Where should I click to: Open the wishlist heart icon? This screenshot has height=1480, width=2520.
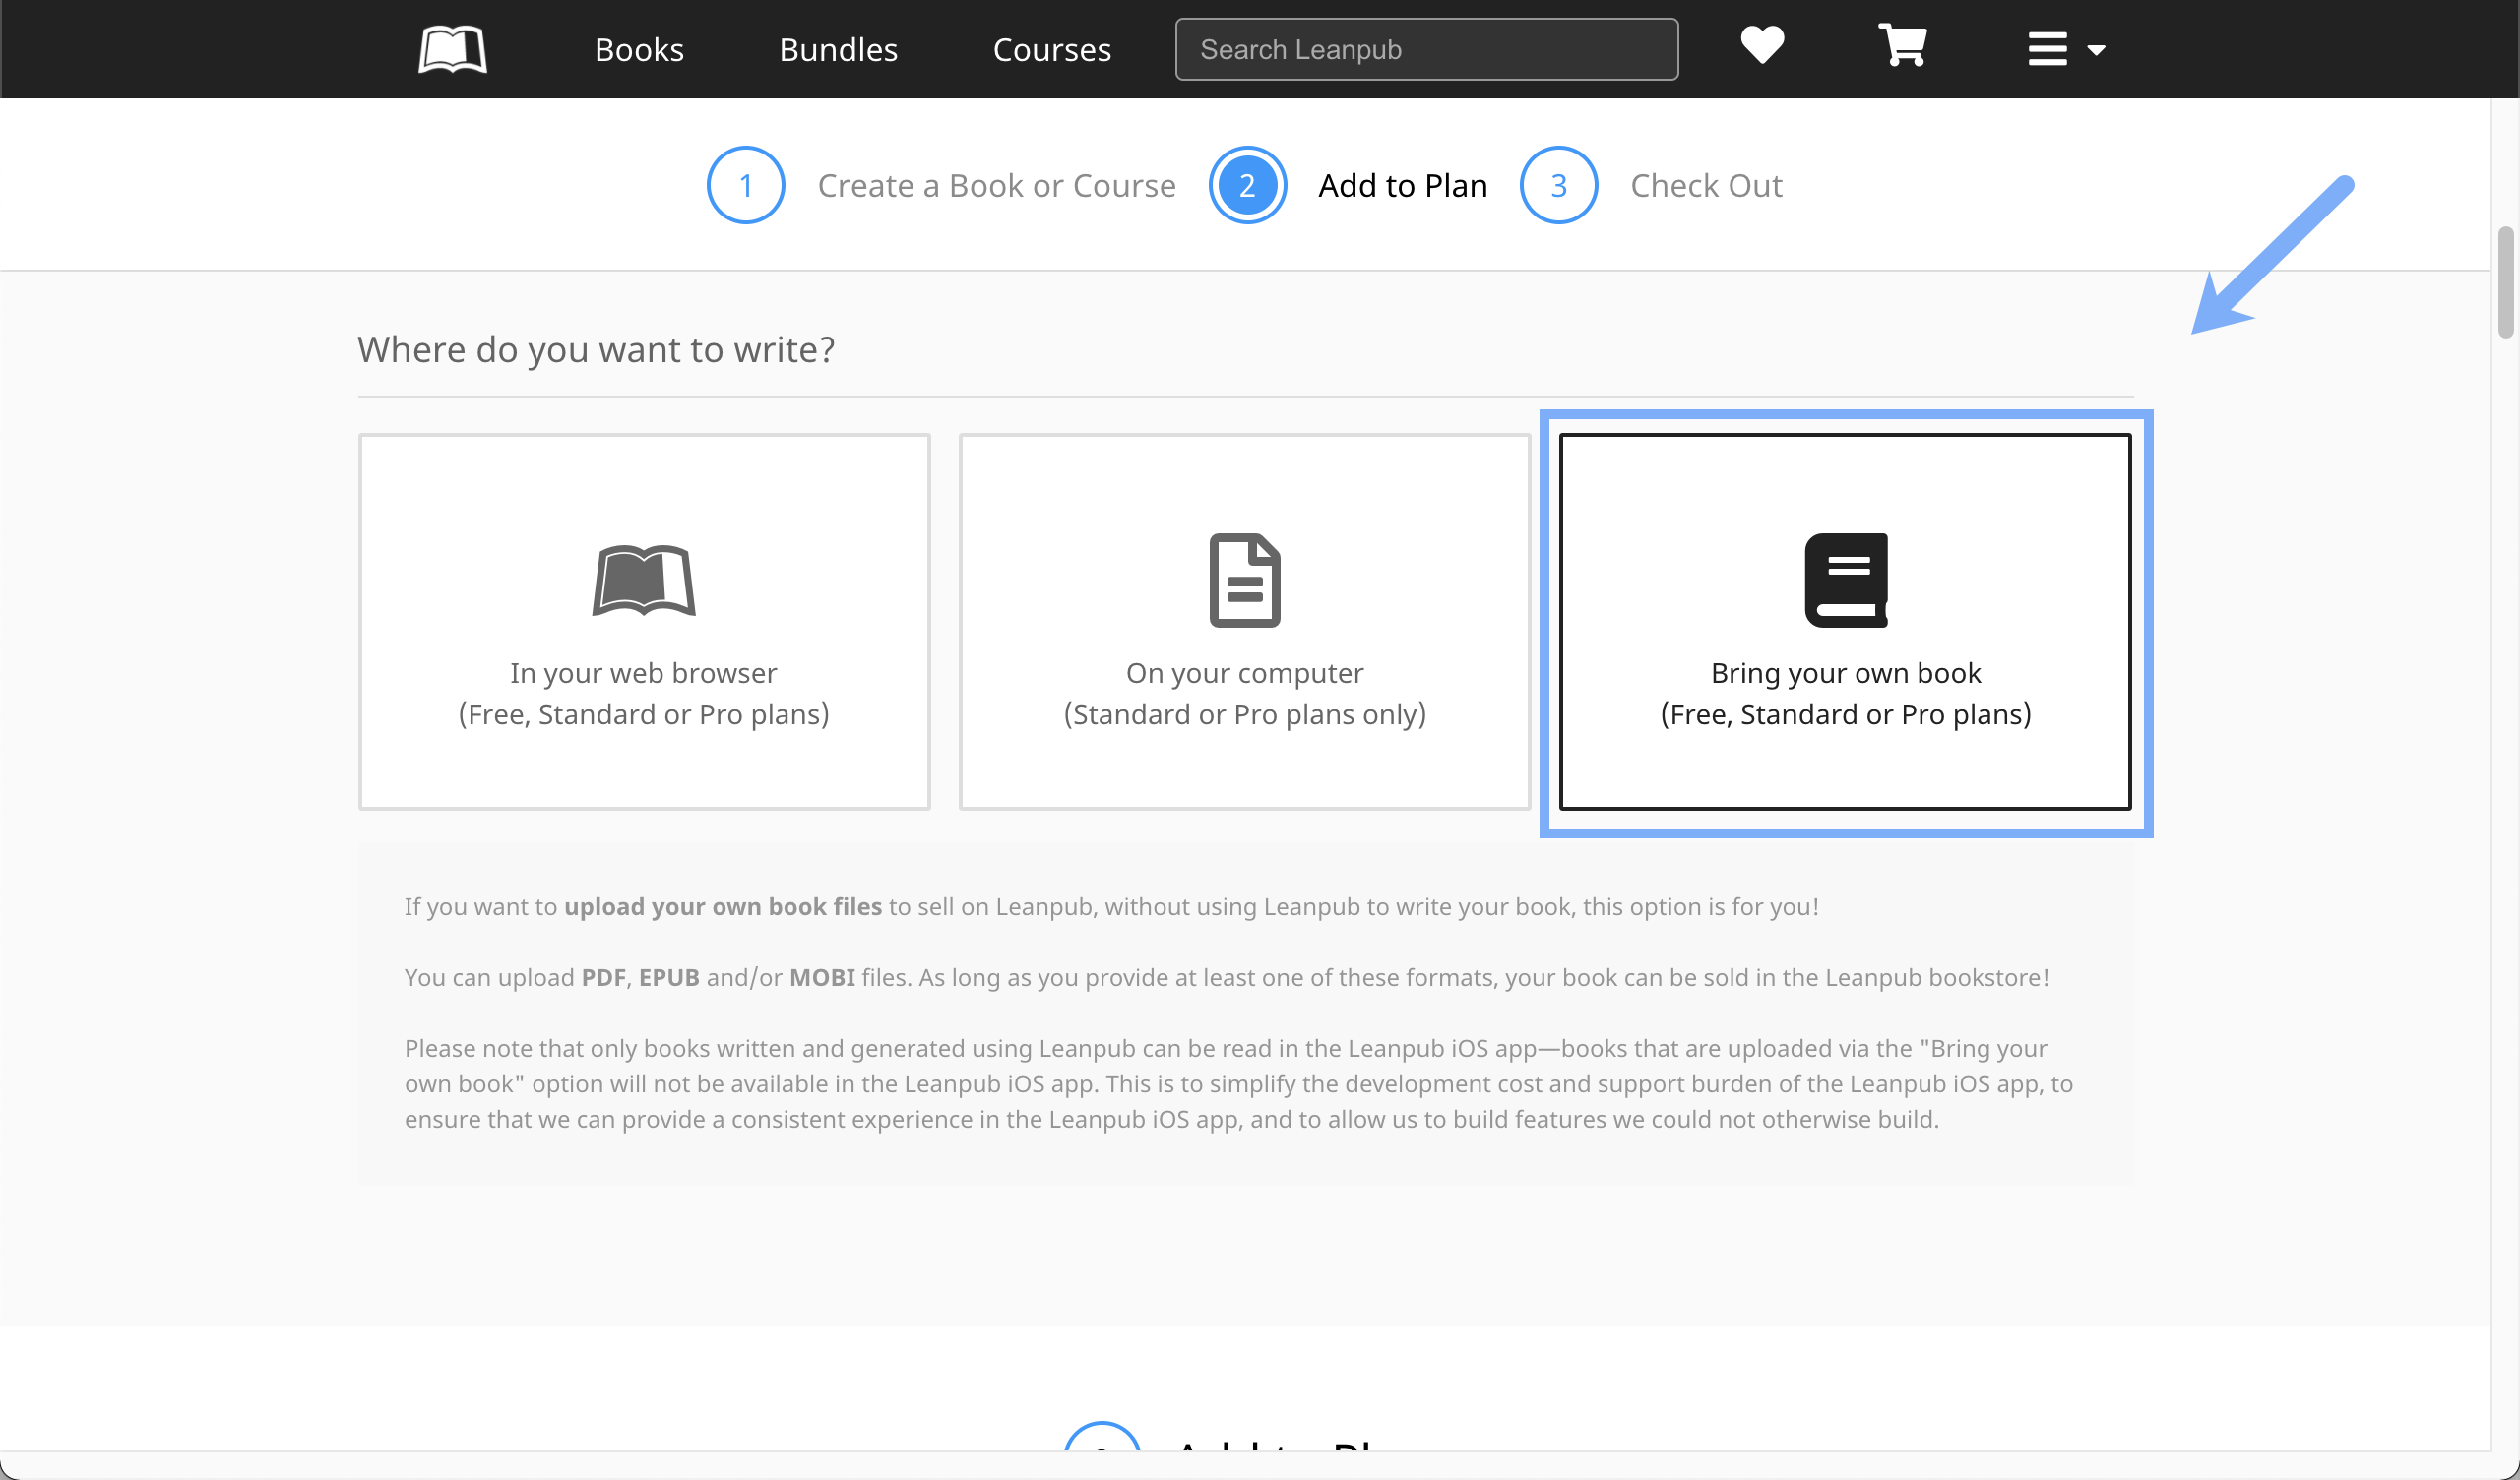click(1762, 46)
